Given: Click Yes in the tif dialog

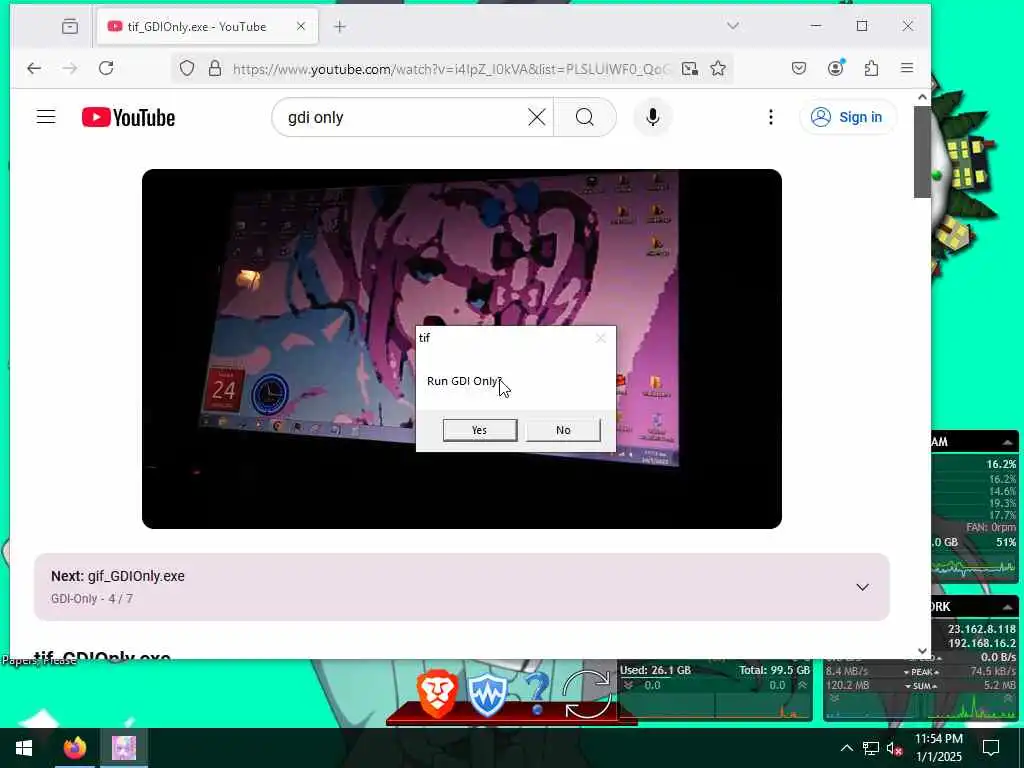Looking at the screenshot, I should (x=480, y=430).
